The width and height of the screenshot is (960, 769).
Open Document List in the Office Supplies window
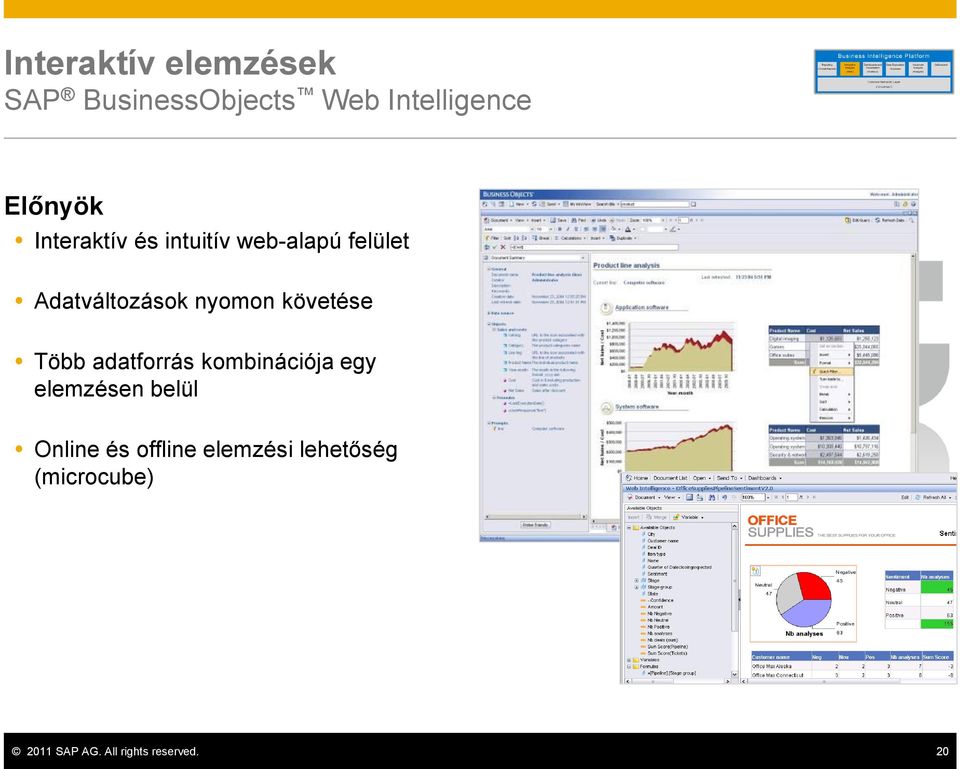click(x=670, y=478)
